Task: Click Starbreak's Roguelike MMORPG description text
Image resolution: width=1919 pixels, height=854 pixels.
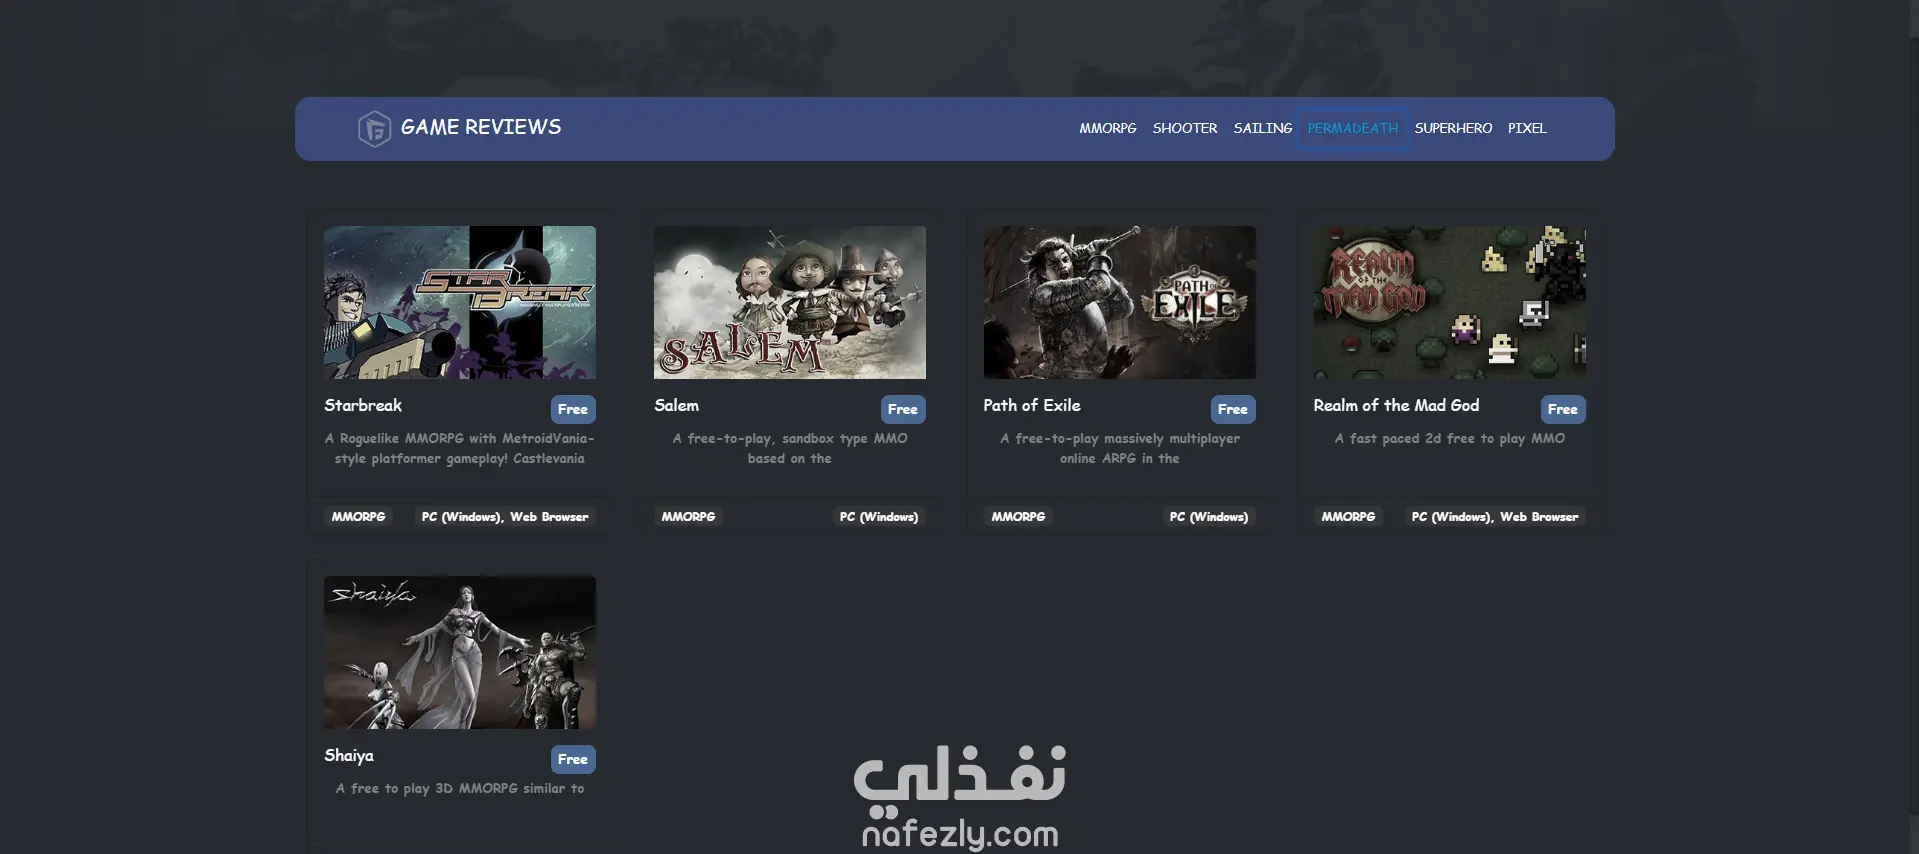Action: (460, 448)
